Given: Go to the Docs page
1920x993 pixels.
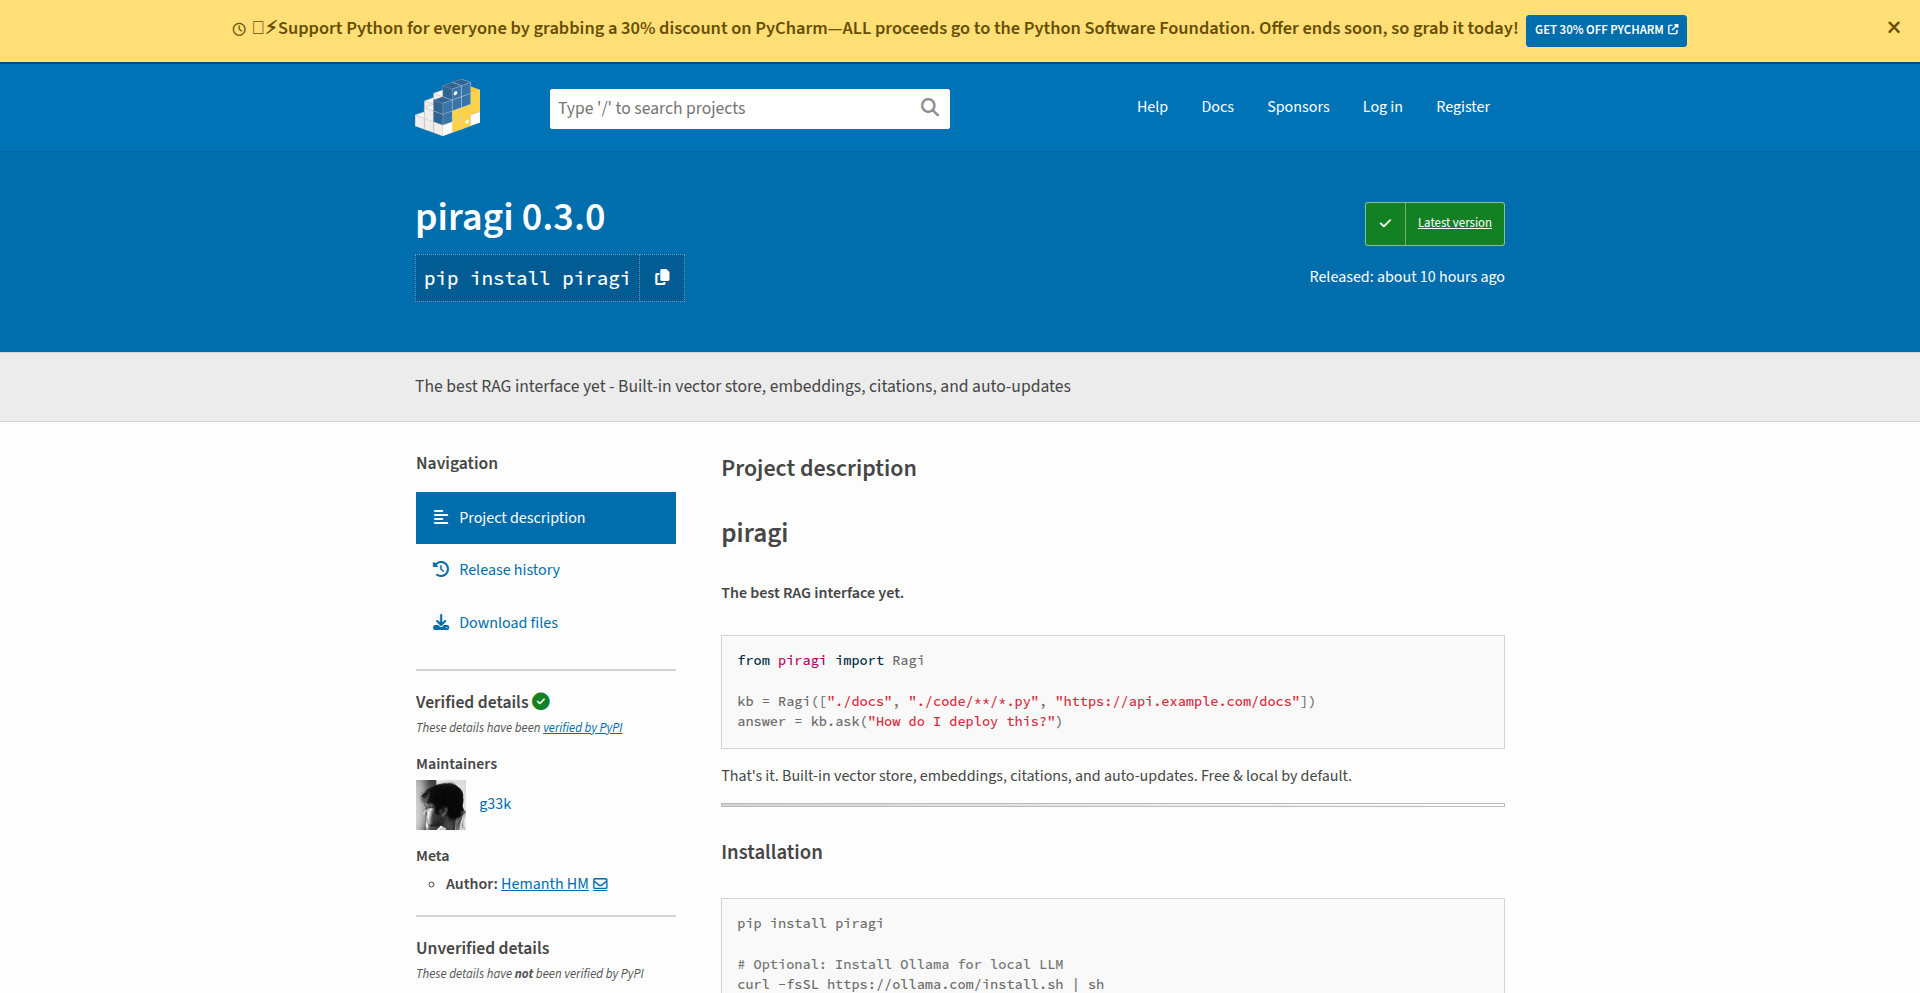Looking at the screenshot, I should [1217, 107].
